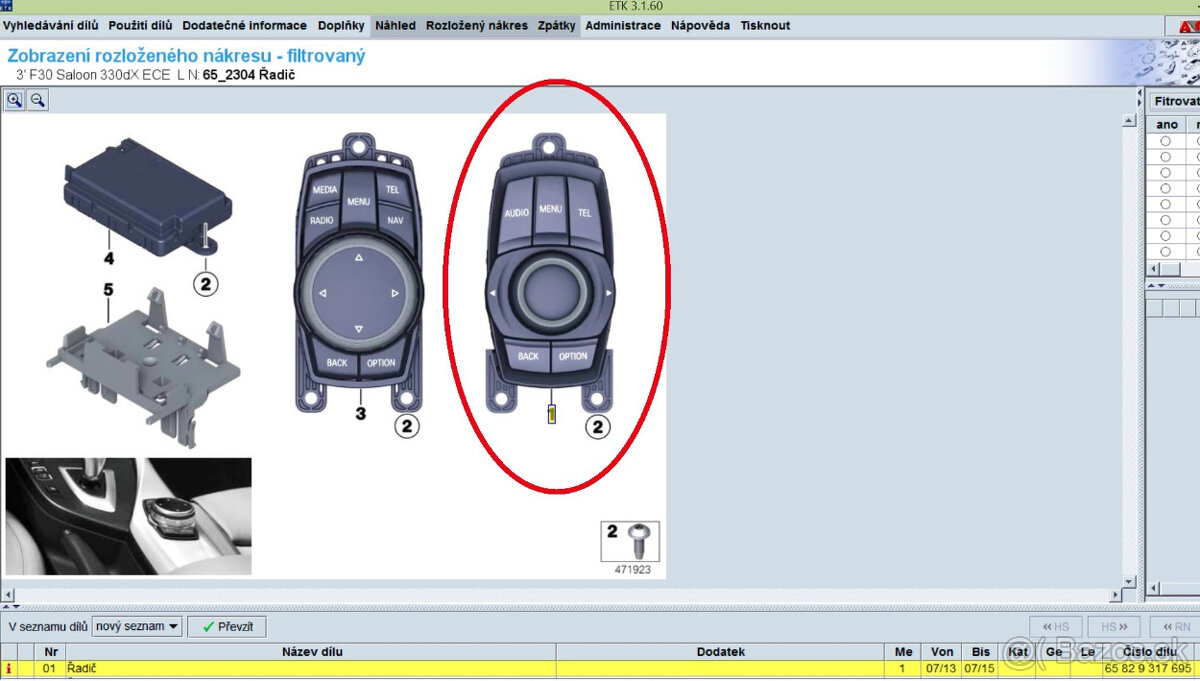The width and height of the screenshot is (1200, 681).
Task: Click the zoom out magnifier icon
Action: coord(37,100)
